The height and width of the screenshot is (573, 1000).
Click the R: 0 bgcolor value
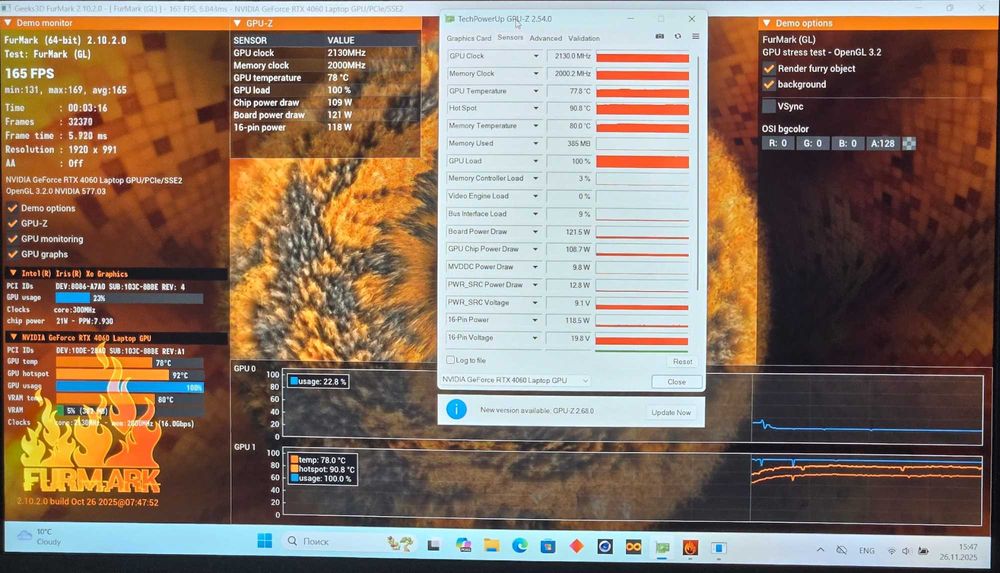coord(777,144)
